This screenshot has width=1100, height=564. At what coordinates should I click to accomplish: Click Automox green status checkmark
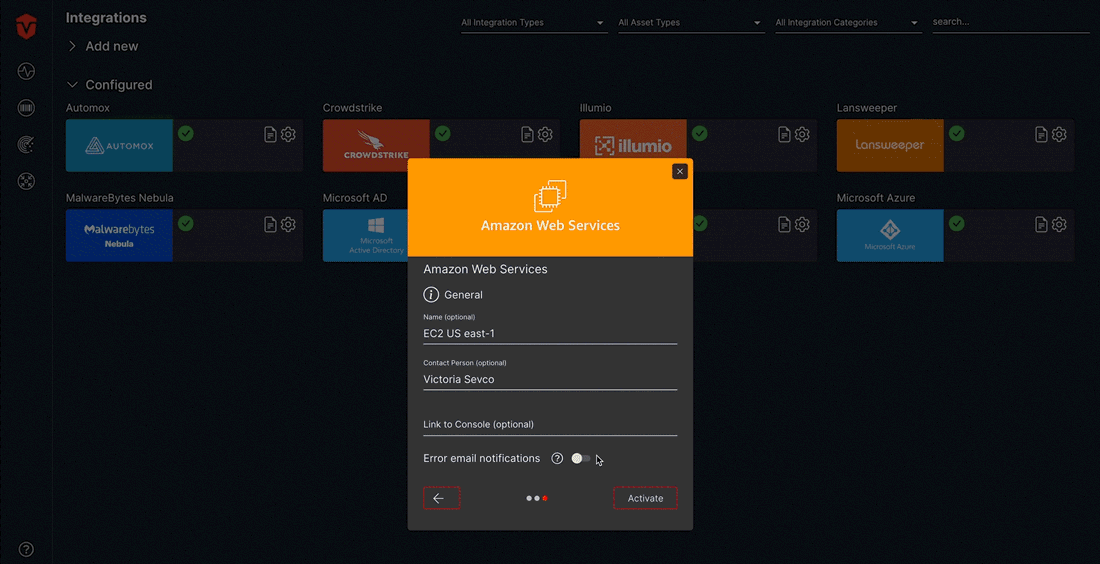[x=186, y=133]
